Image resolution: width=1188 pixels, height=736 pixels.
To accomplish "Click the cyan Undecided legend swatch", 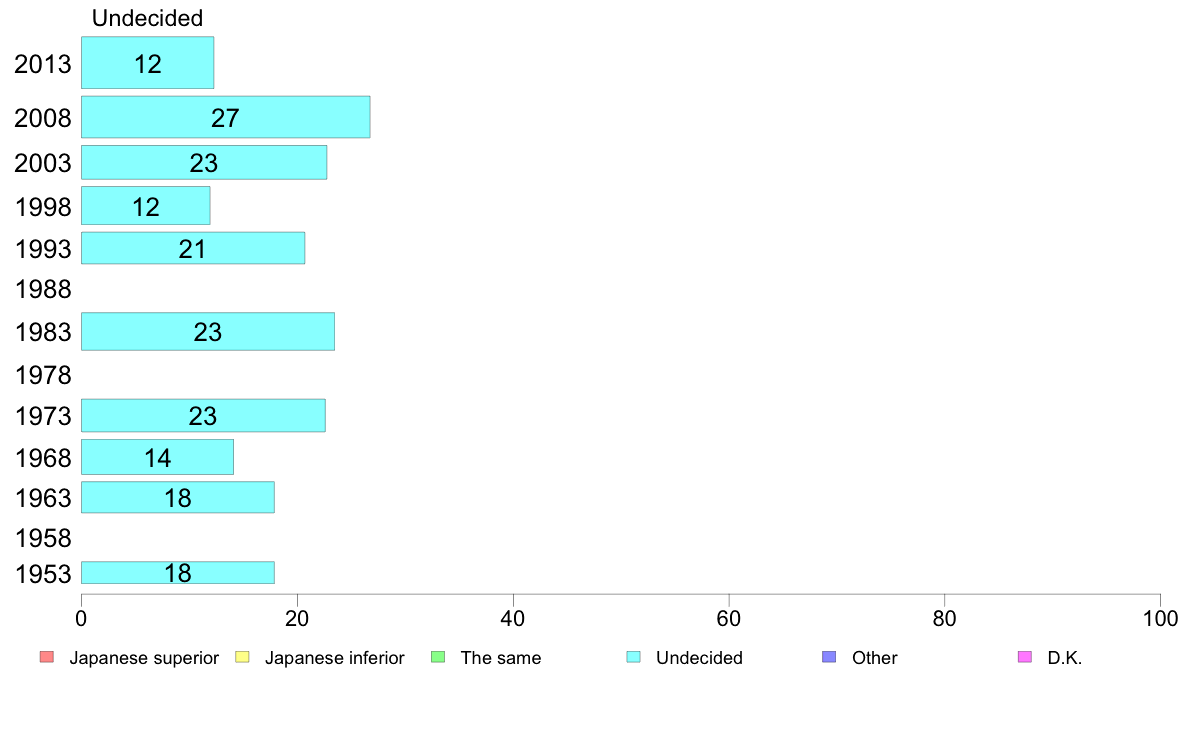I will [633, 657].
